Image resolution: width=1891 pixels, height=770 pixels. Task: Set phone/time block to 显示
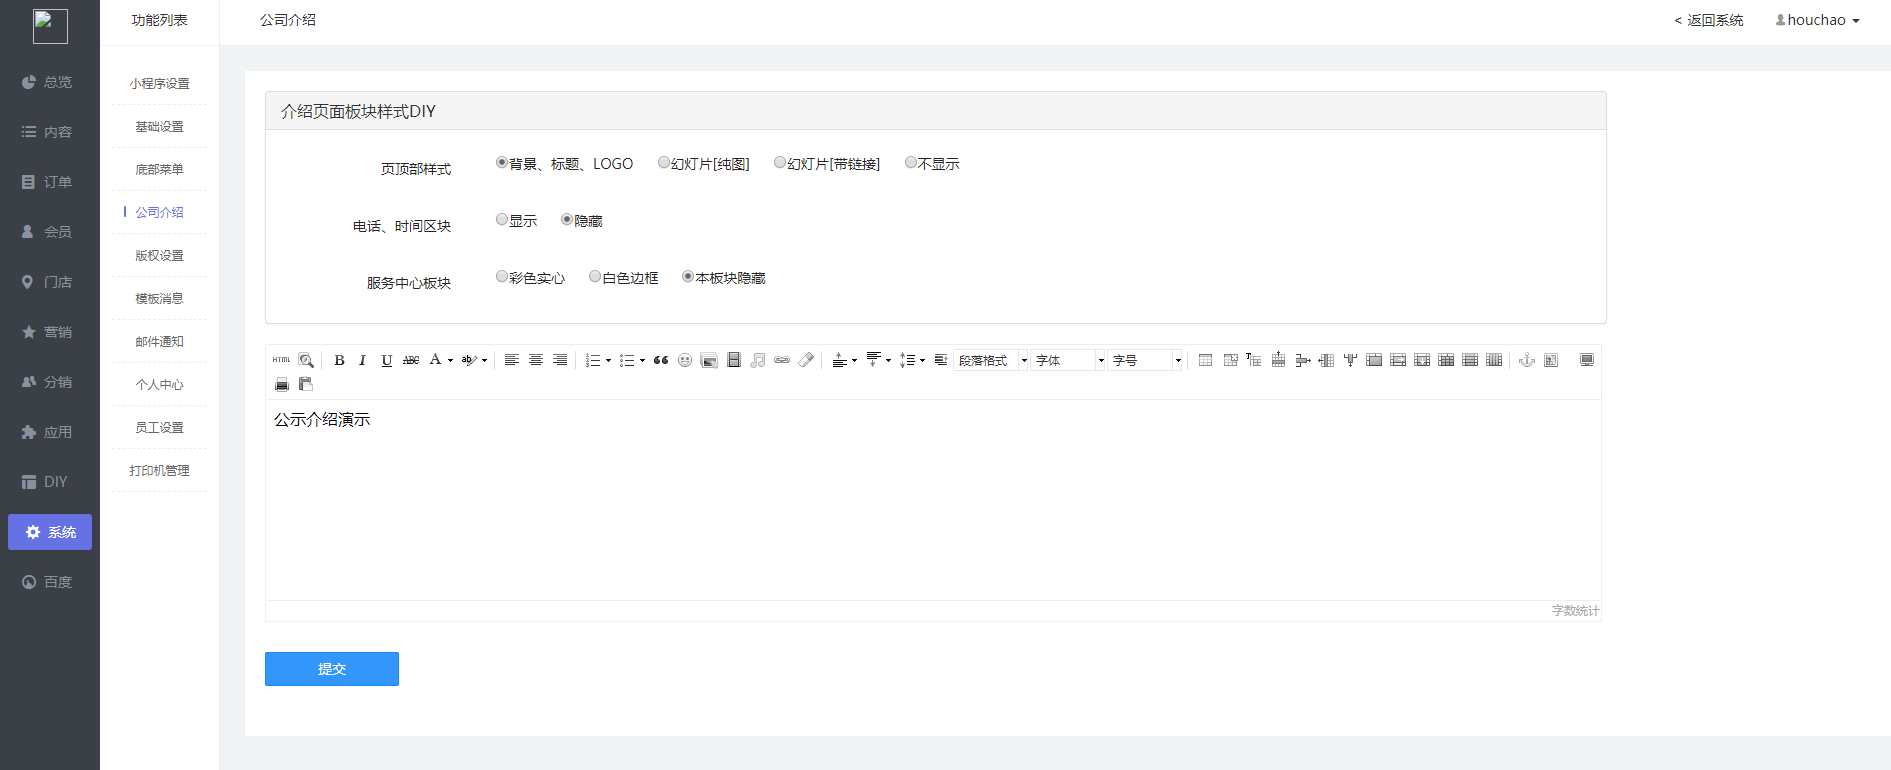(x=502, y=220)
